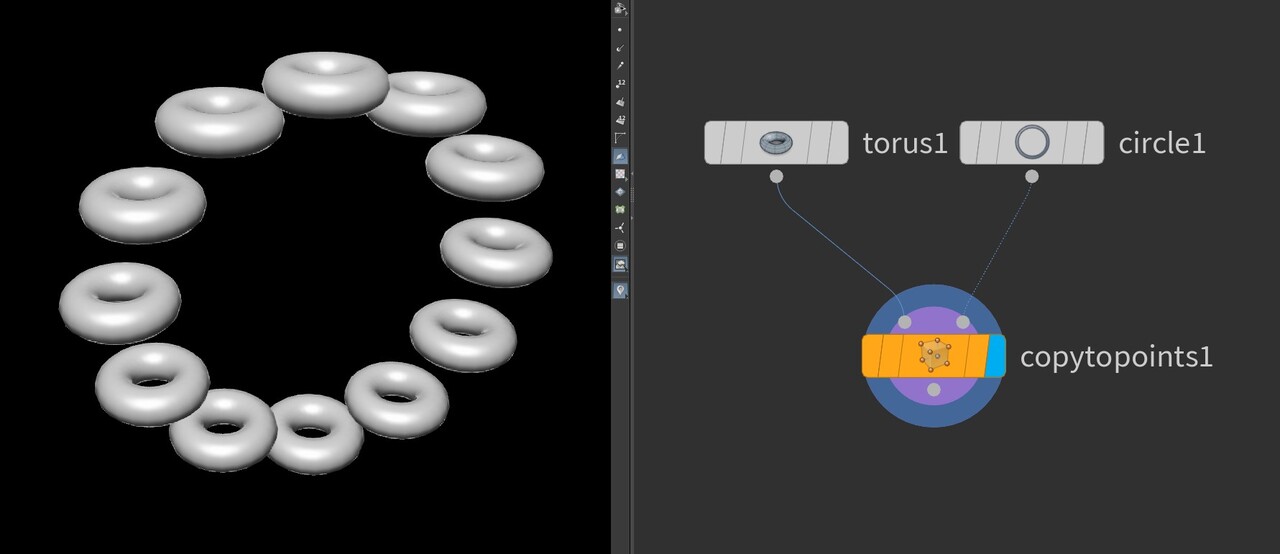This screenshot has height=554, width=1280.
Task: Select the torus1 node by its icon
Action: pos(775,143)
